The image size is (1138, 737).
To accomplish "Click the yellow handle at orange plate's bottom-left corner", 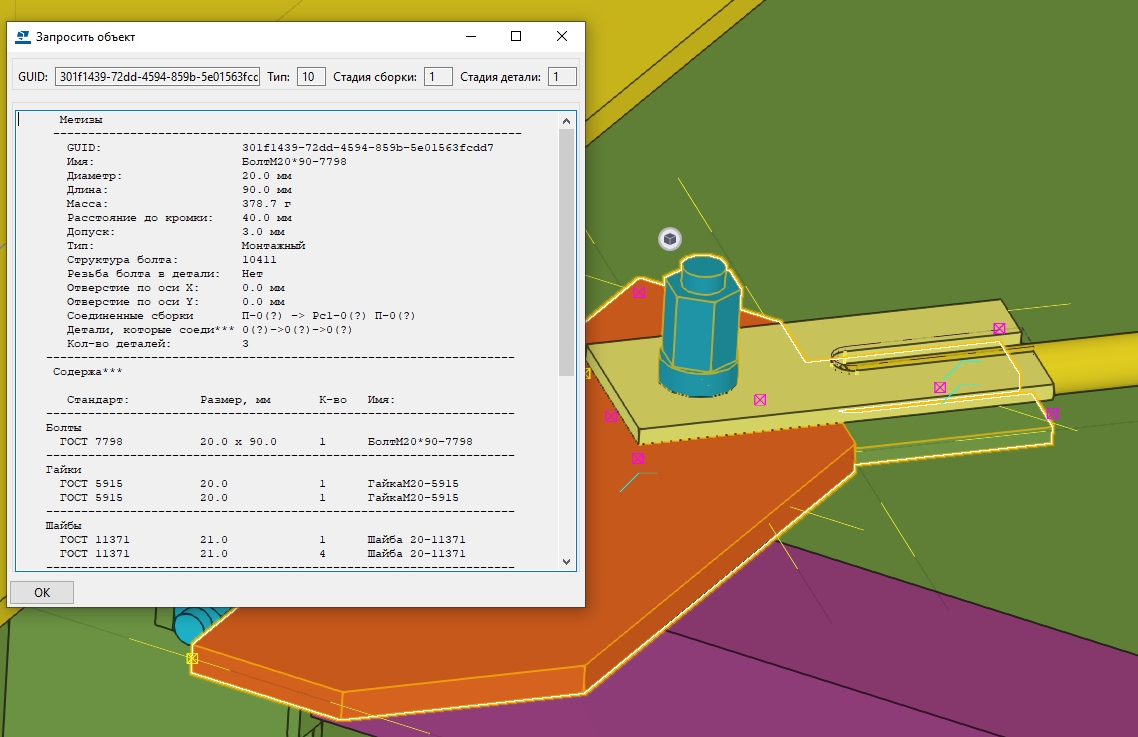I will point(192,658).
